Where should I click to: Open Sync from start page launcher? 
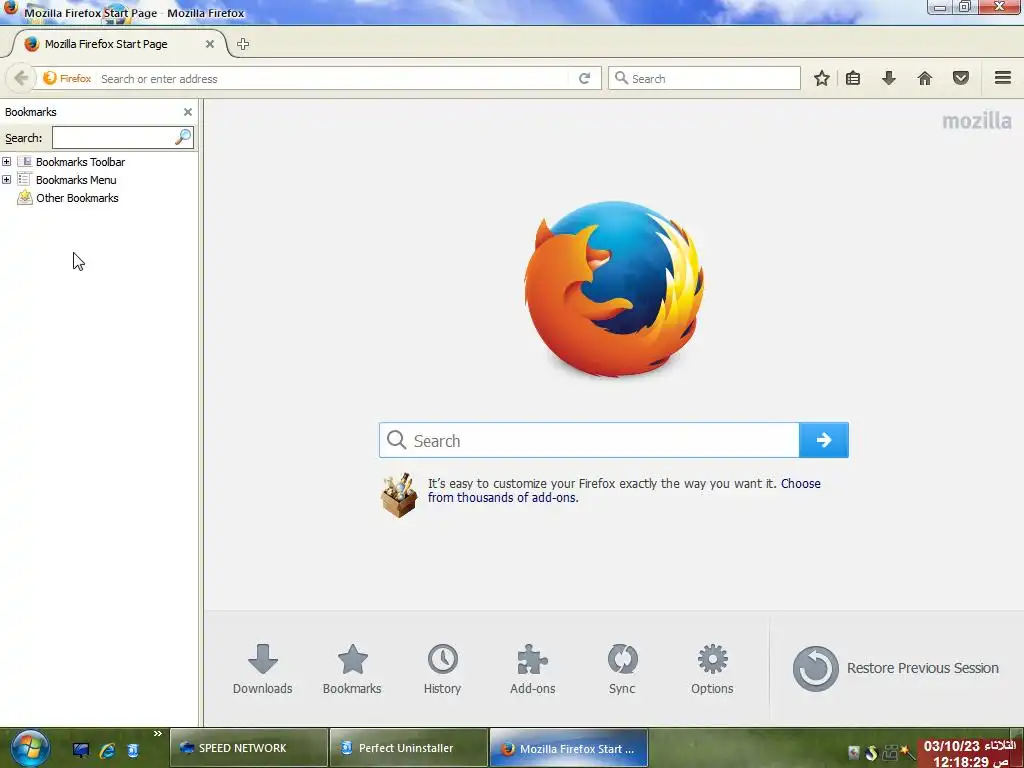(x=622, y=669)
